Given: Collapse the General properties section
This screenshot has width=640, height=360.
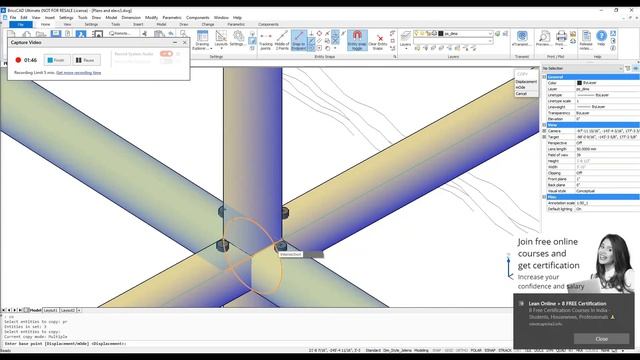Looking at the screenshot, I should [544, 77].
